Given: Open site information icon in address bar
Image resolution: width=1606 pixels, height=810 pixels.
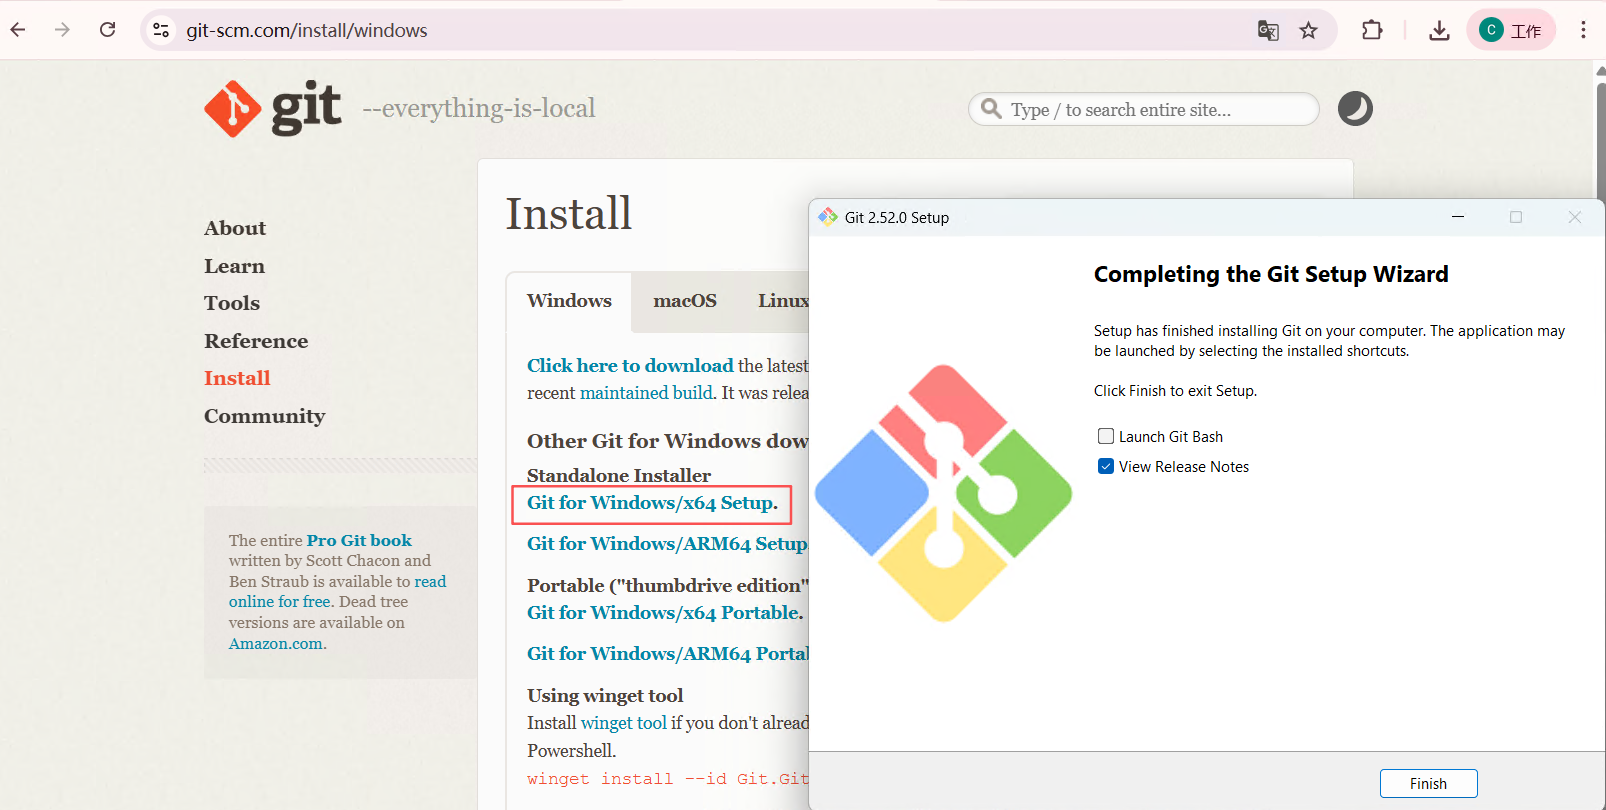Looking at the screenshot, I should point(161,30).
